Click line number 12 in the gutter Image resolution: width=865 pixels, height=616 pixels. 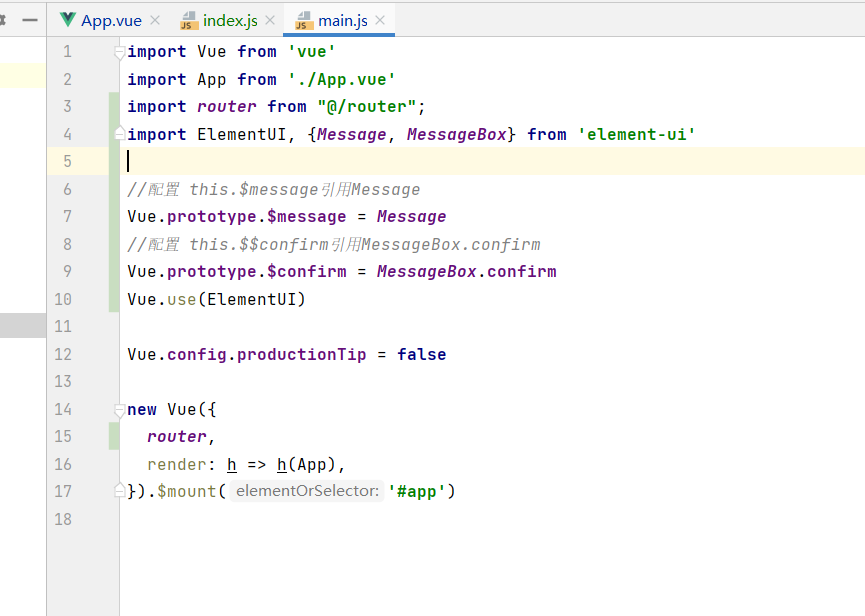63,354
